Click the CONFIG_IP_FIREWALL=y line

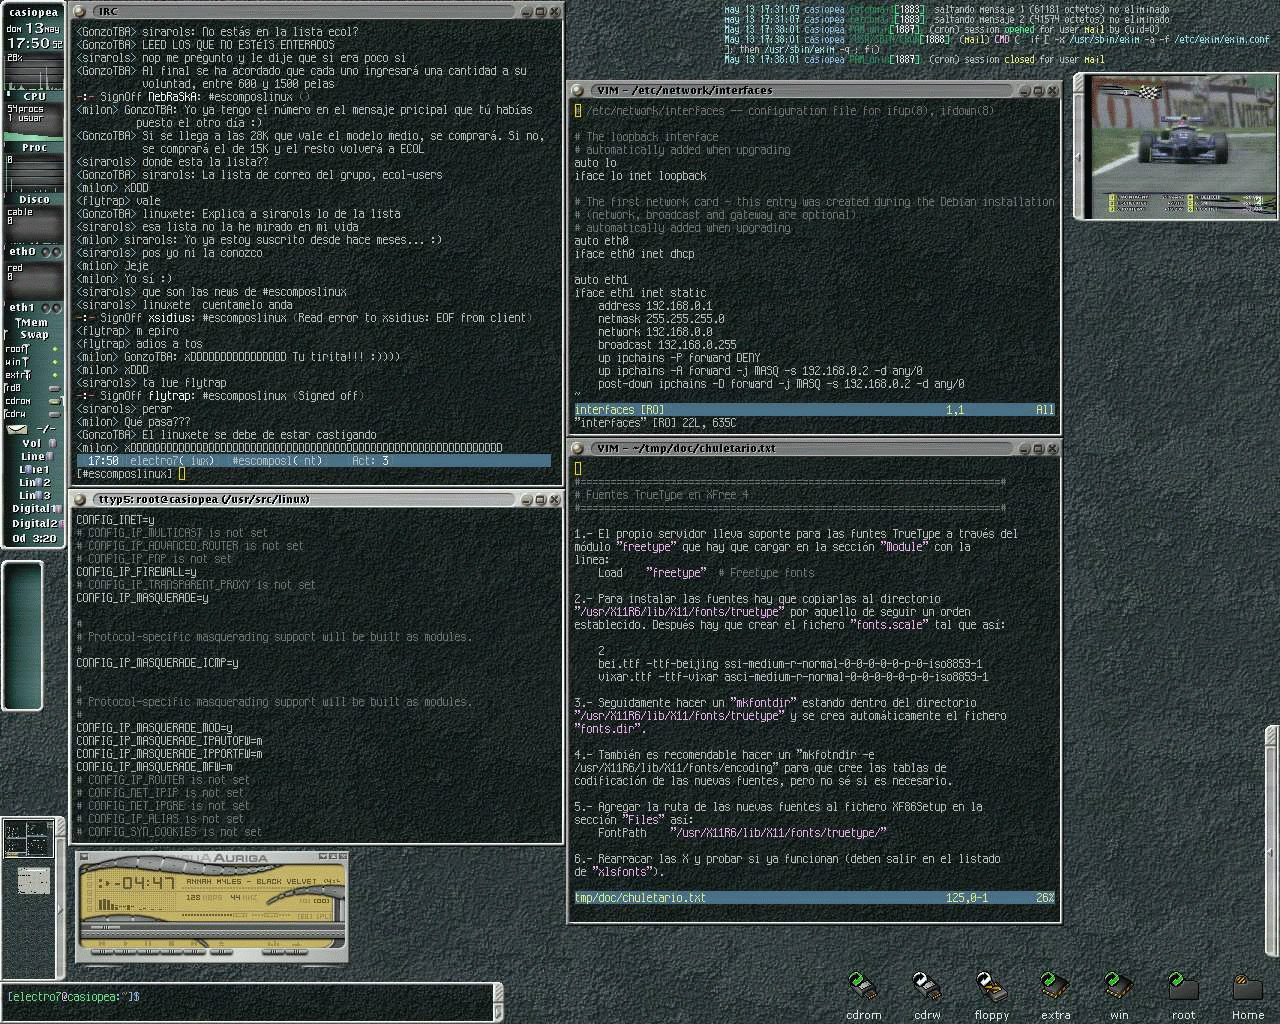(136, 571)
